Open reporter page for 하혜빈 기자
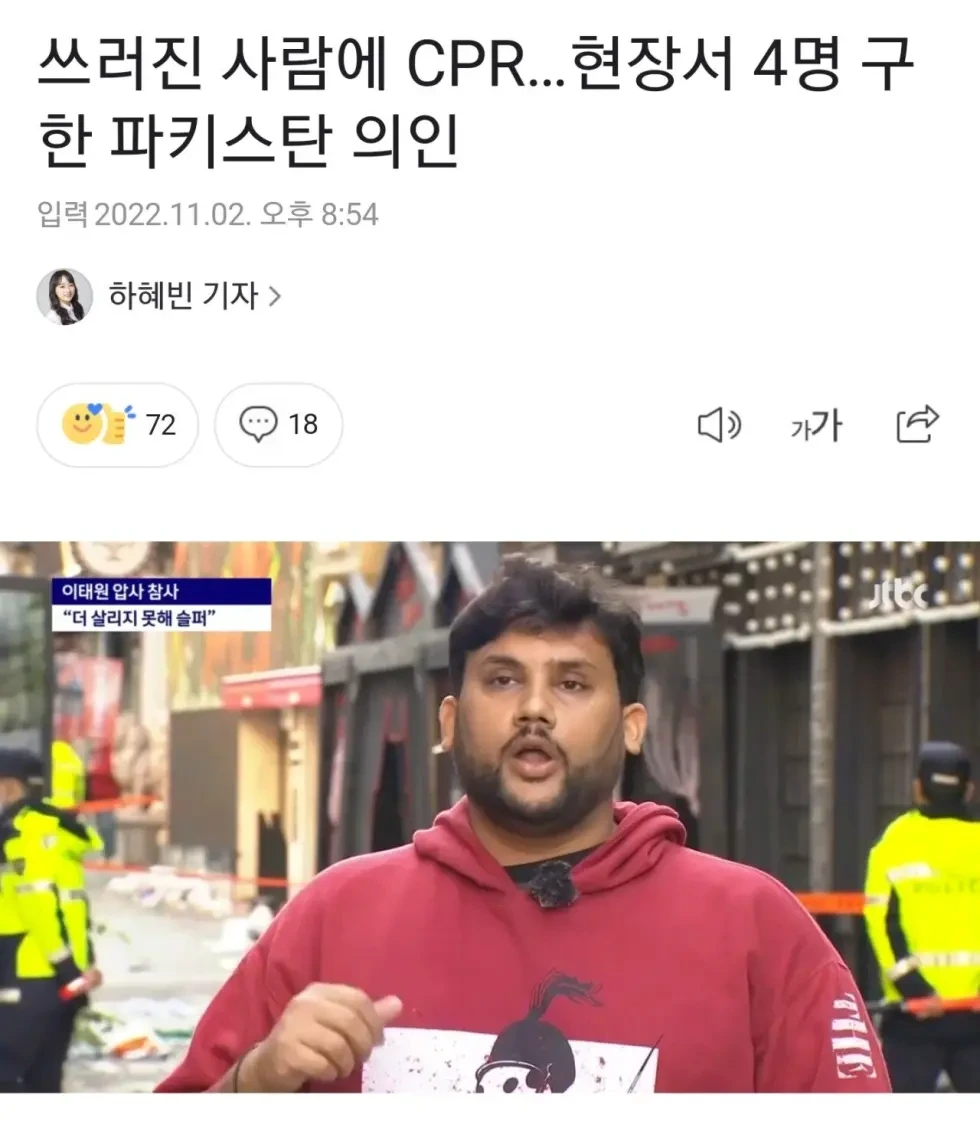This screenshot has width=980, height=1121. pos(183,296)
